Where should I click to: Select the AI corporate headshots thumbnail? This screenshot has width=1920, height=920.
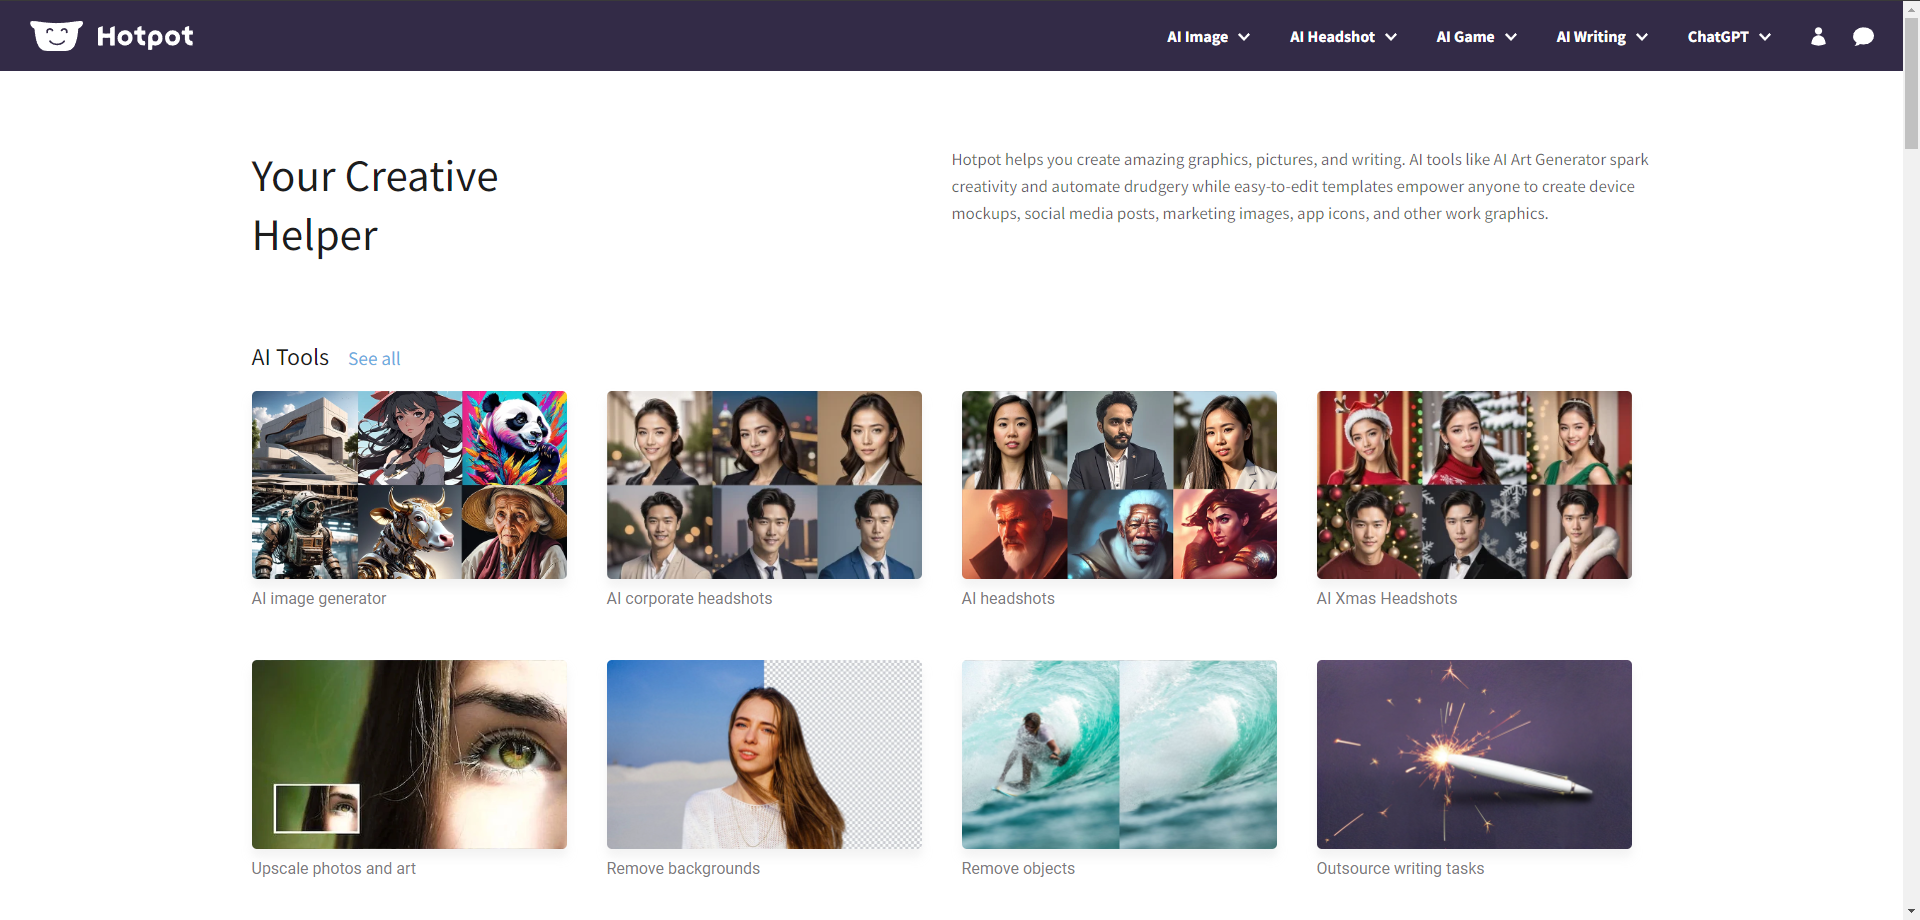pyautogui.click(x=764, y=485)
